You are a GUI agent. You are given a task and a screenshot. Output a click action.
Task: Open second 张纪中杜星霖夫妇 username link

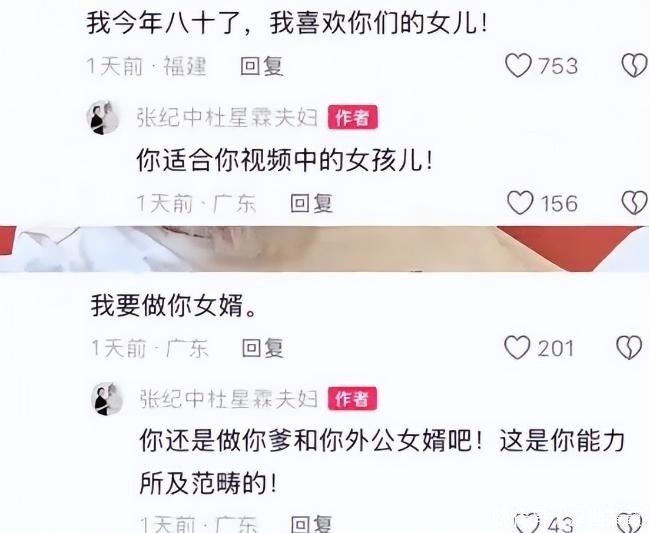coord(229,399)
